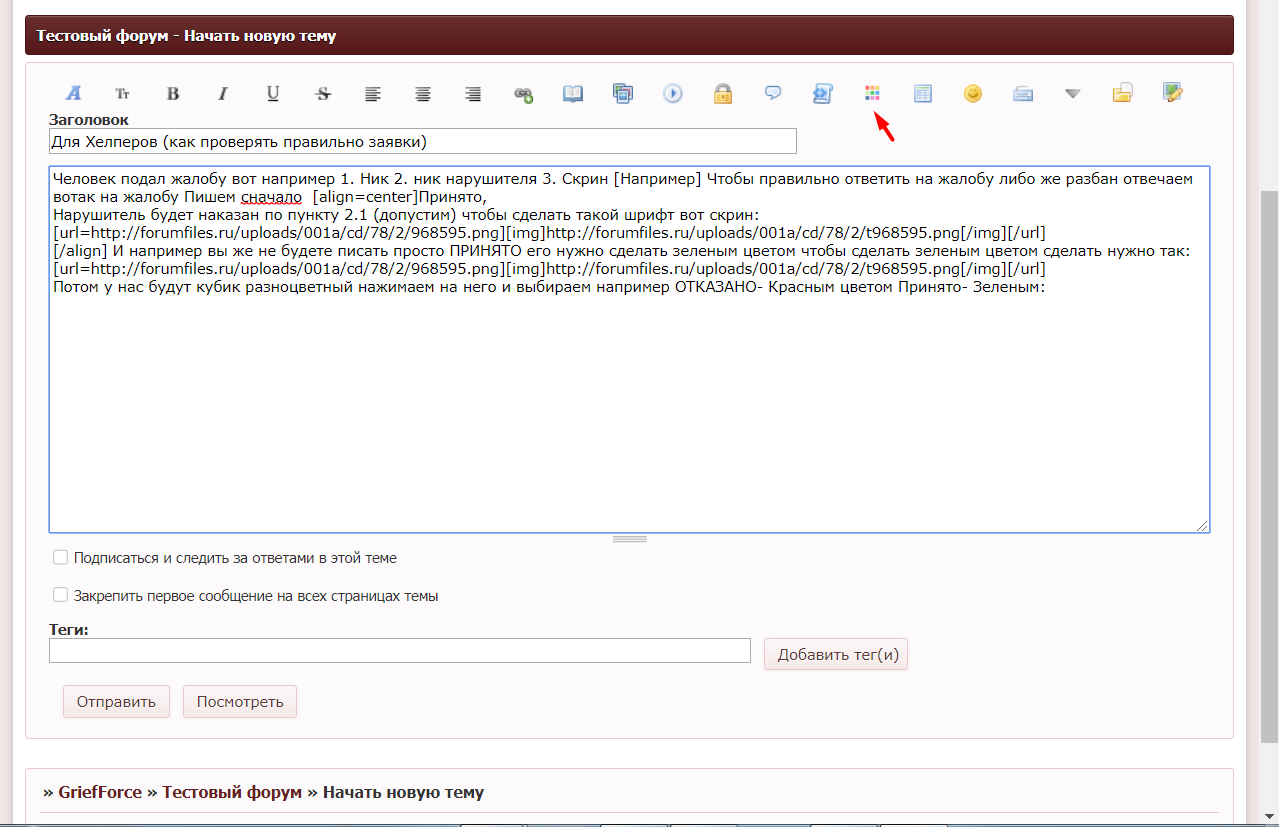Open the smiley emoticons picker

click(x=973, y=94)
